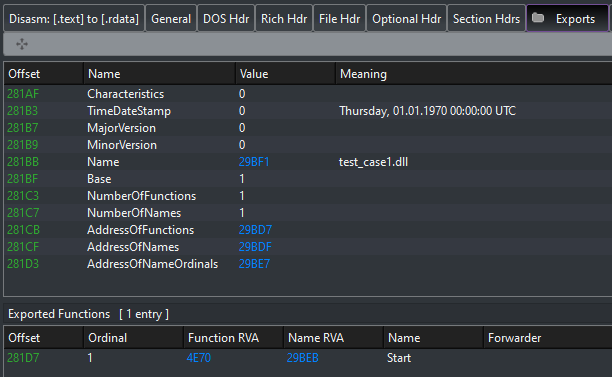
Task: Open the Optional Hdr tab
Action: [x=406, y=19]
